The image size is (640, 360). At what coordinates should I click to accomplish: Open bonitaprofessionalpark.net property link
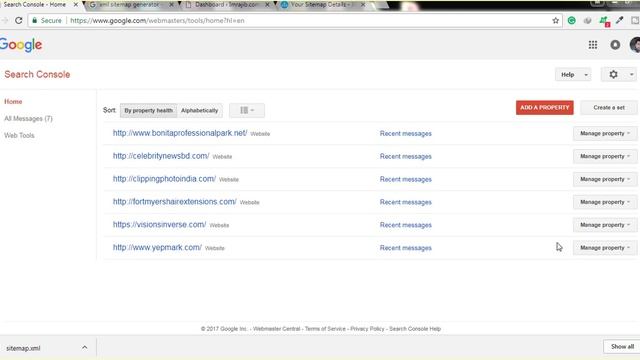(x=180, y=133)
